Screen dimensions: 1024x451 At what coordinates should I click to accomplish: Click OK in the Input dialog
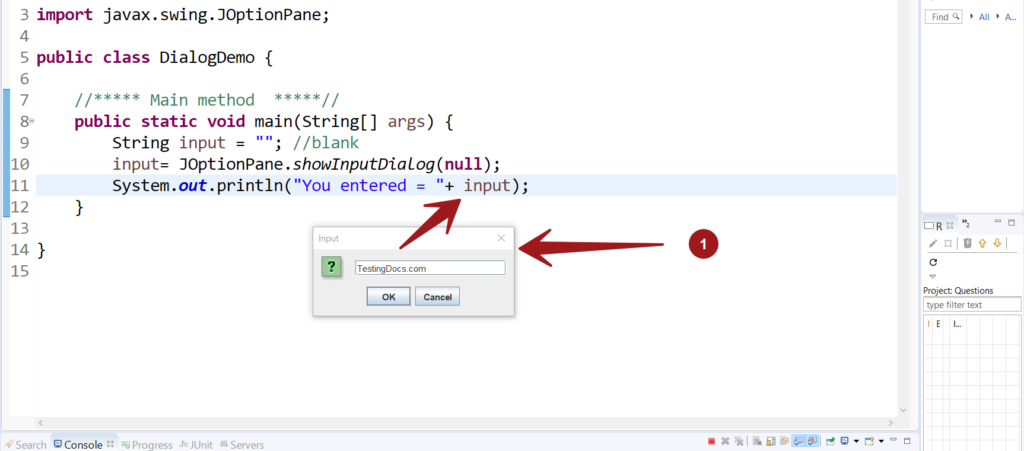click(x=388, y=297)
